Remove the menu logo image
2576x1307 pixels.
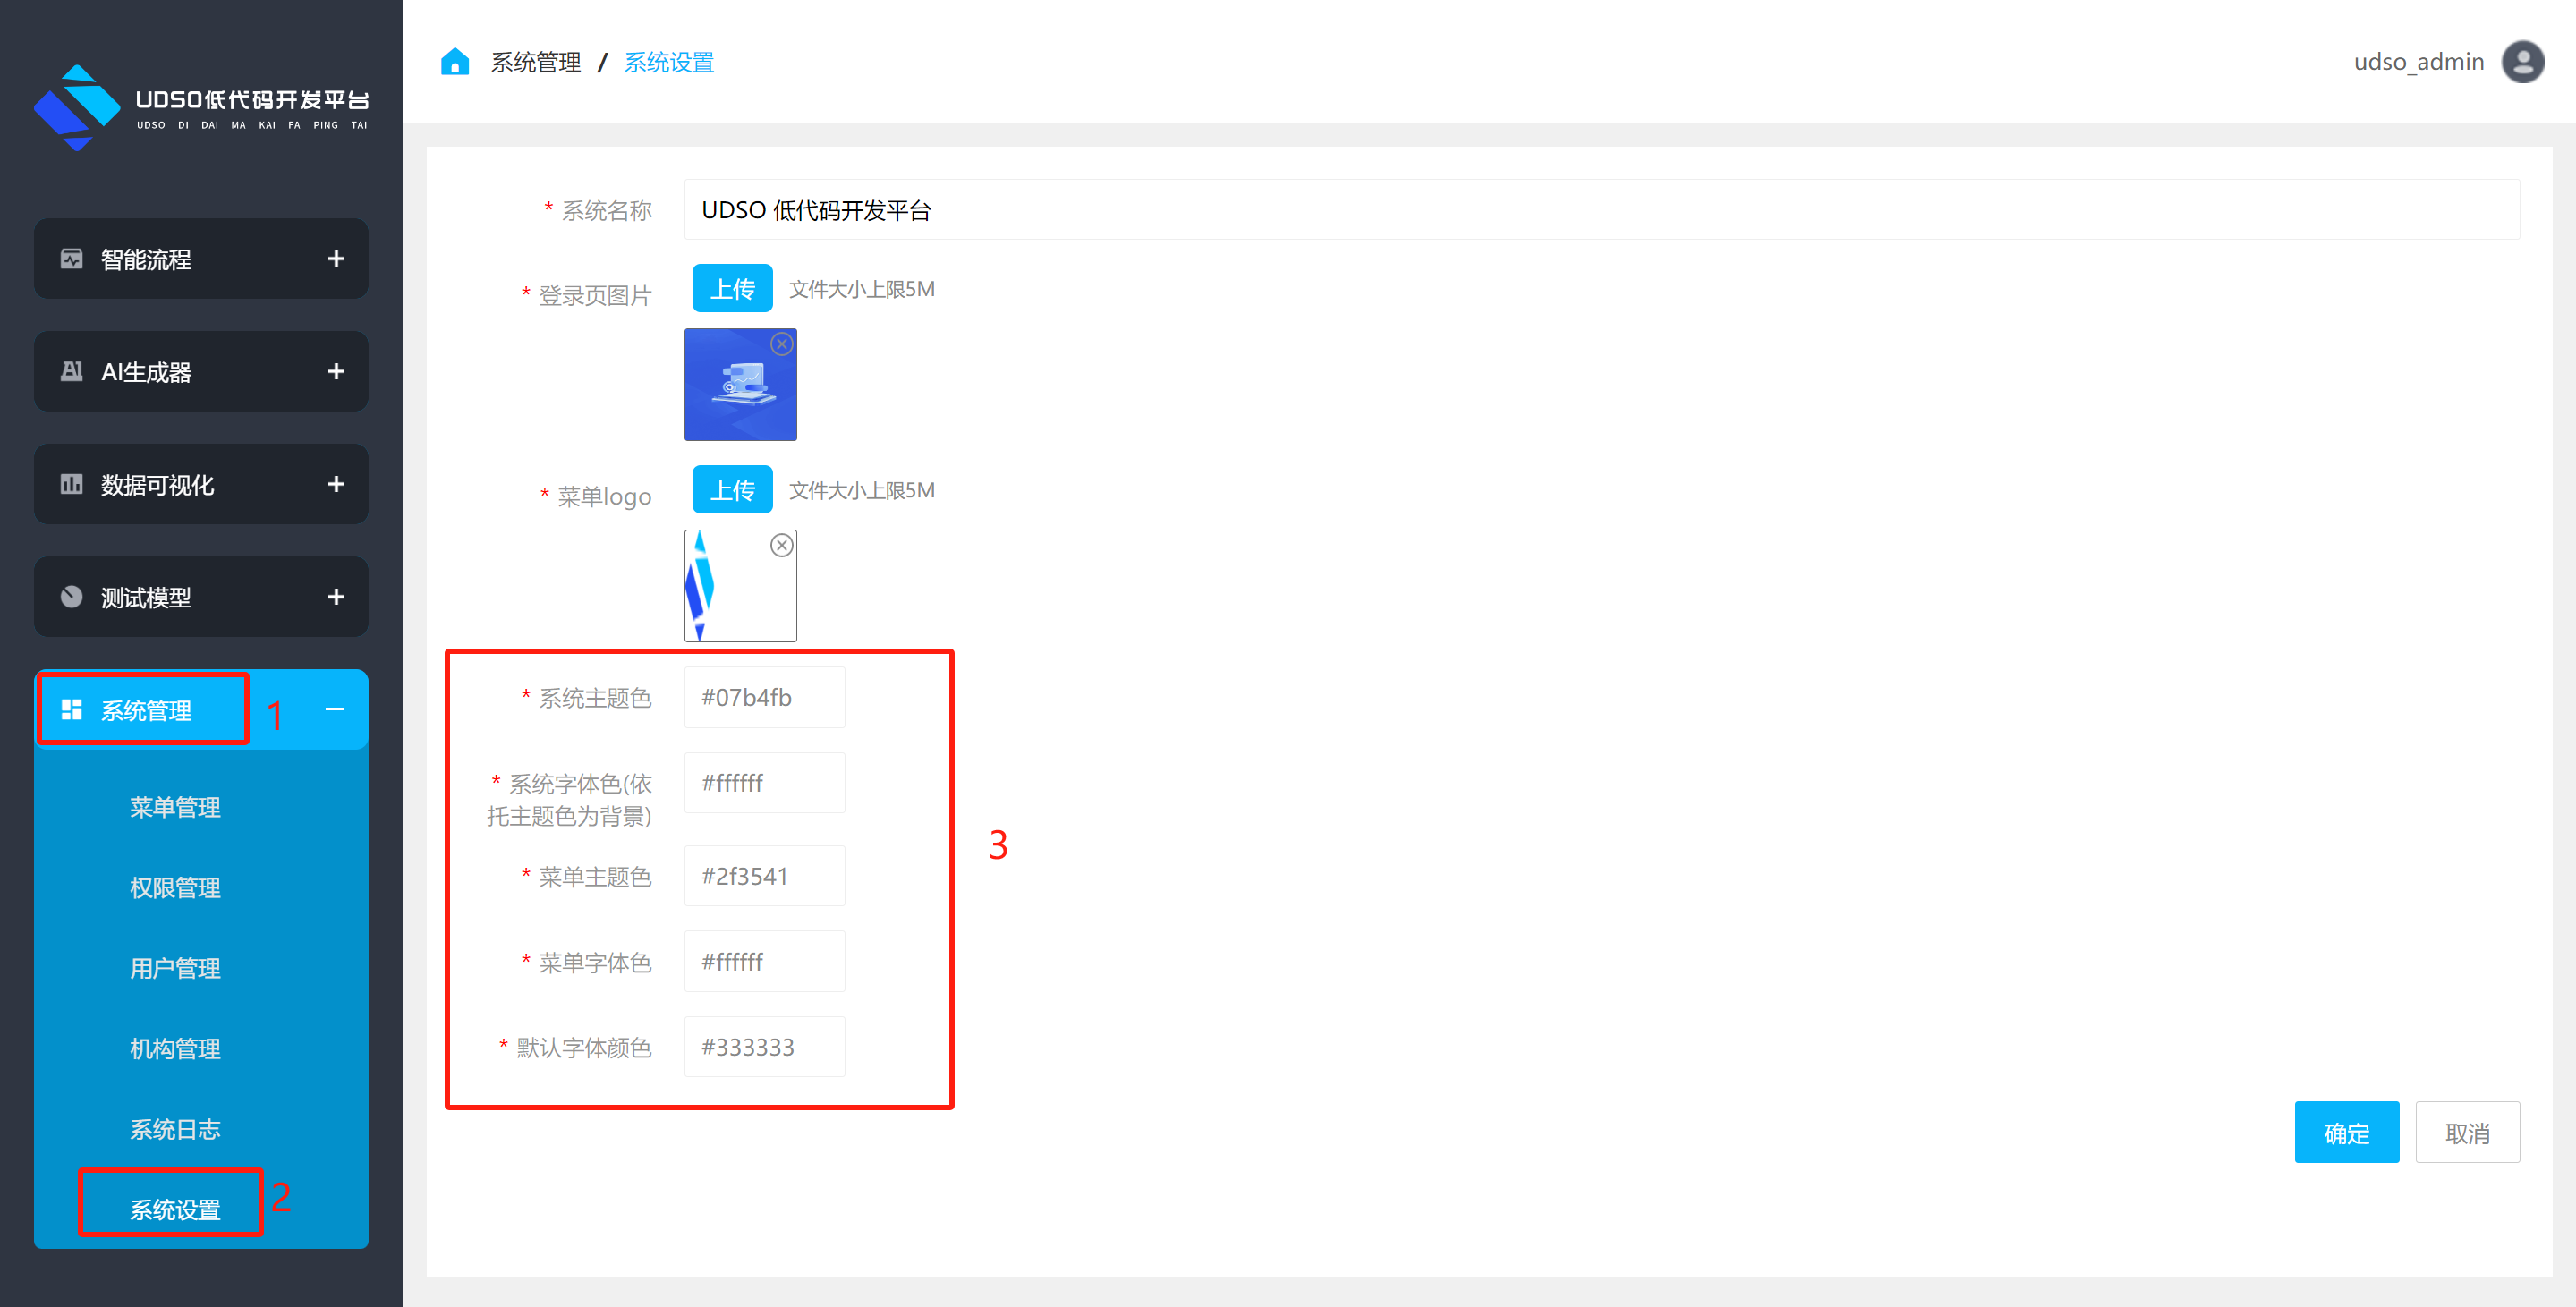781,546
